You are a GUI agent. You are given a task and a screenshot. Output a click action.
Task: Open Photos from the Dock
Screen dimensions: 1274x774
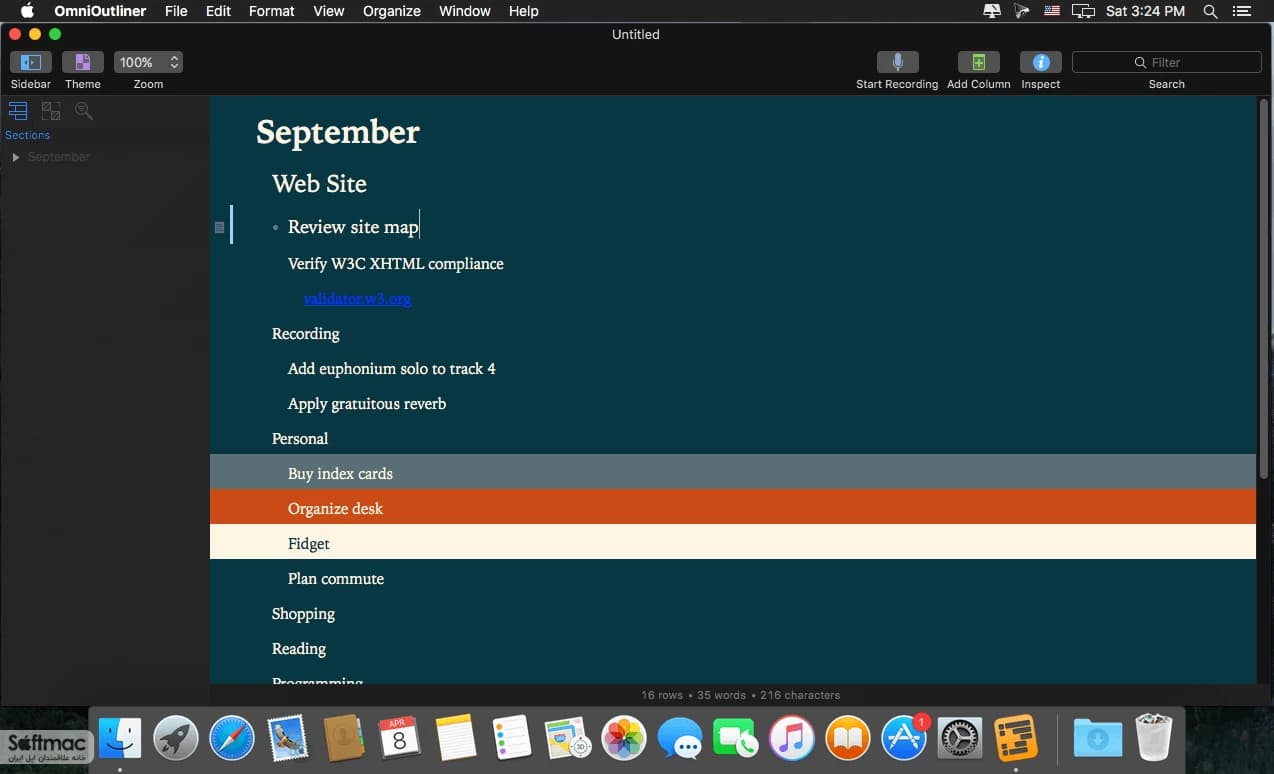click(x=624, y=739)
